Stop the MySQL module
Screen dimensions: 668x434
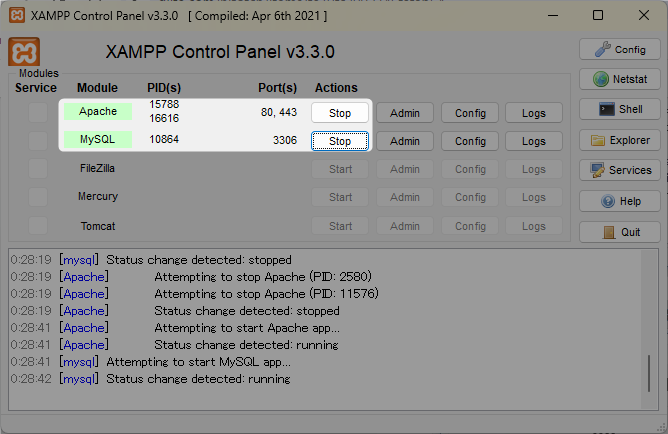click(340, 141)
